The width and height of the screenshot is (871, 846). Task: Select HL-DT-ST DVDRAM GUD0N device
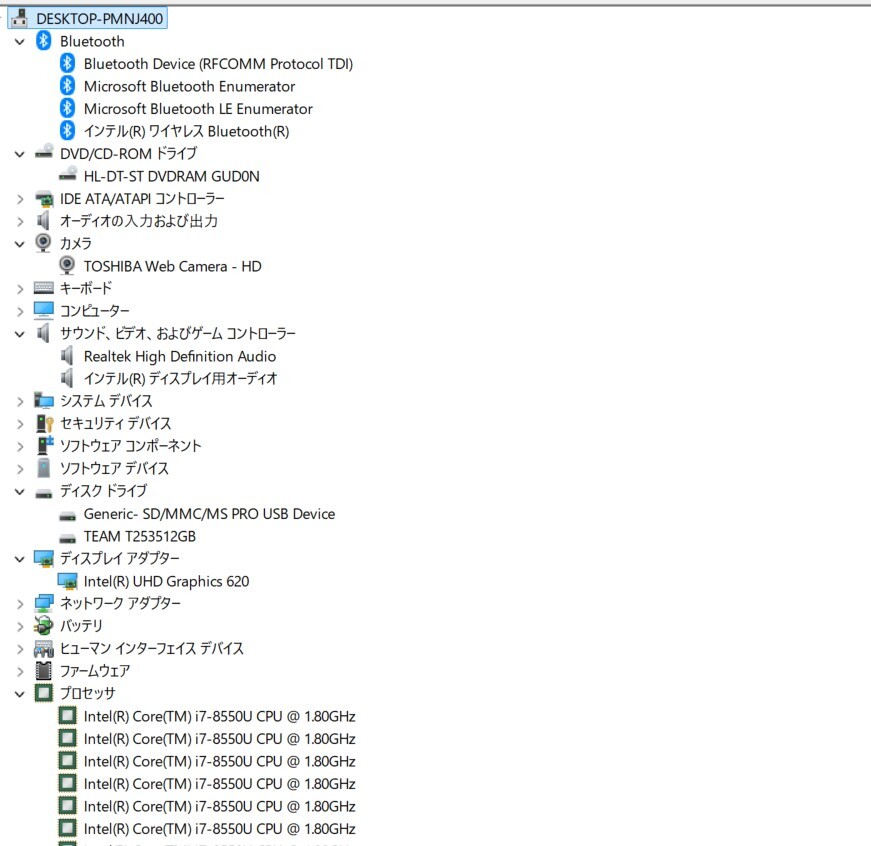172,177
